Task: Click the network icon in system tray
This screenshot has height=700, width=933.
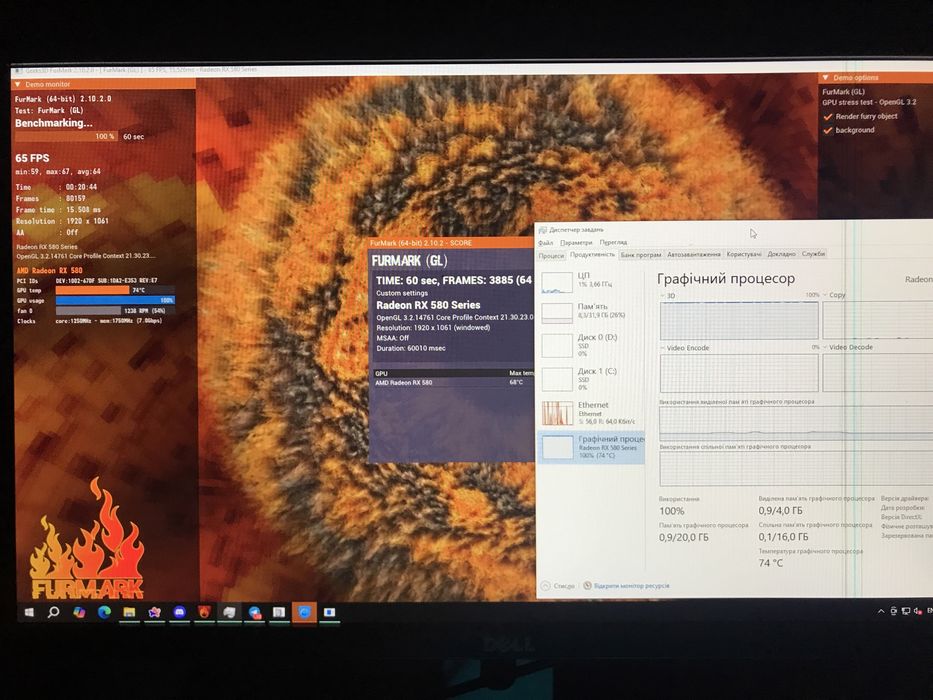Action: click(906, 611)
